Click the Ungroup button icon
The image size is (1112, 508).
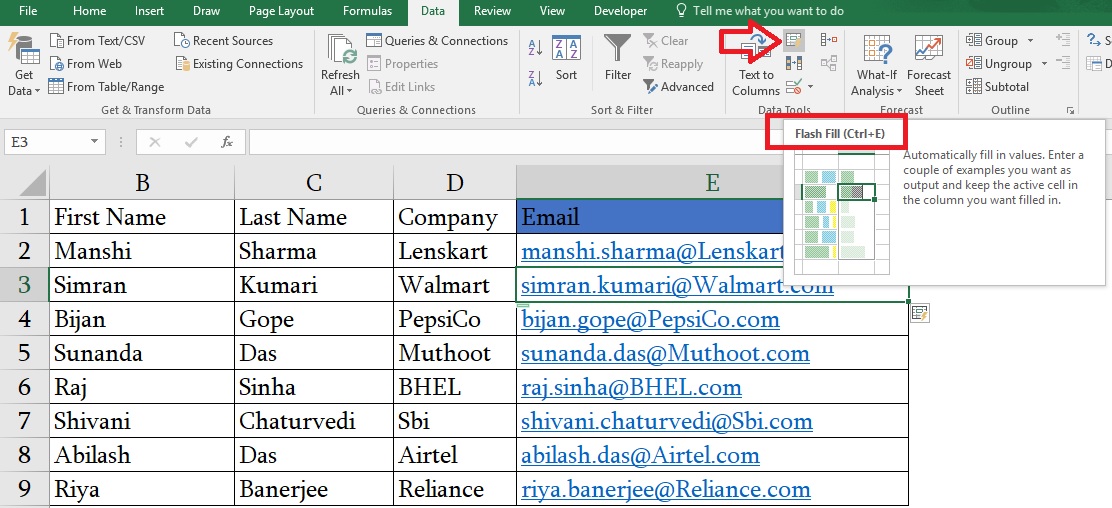tap(973, 64)
